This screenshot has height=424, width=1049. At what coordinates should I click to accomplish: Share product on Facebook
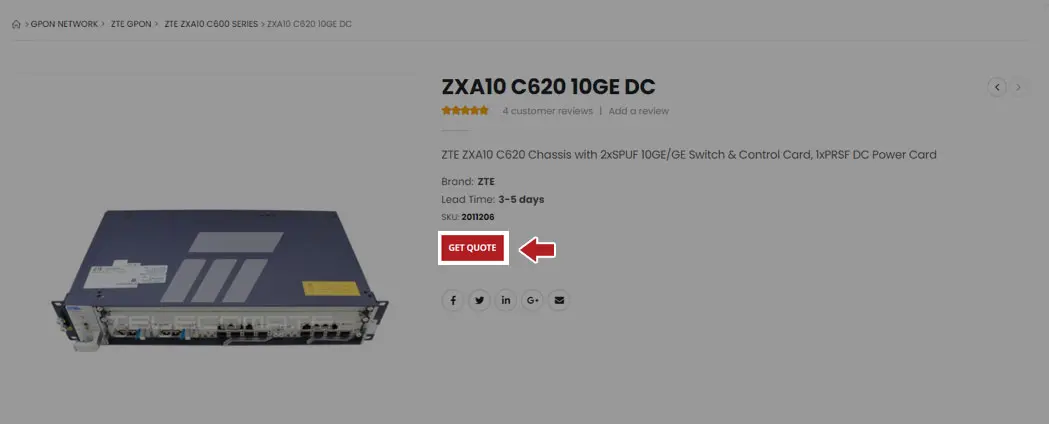click(453, 300)
